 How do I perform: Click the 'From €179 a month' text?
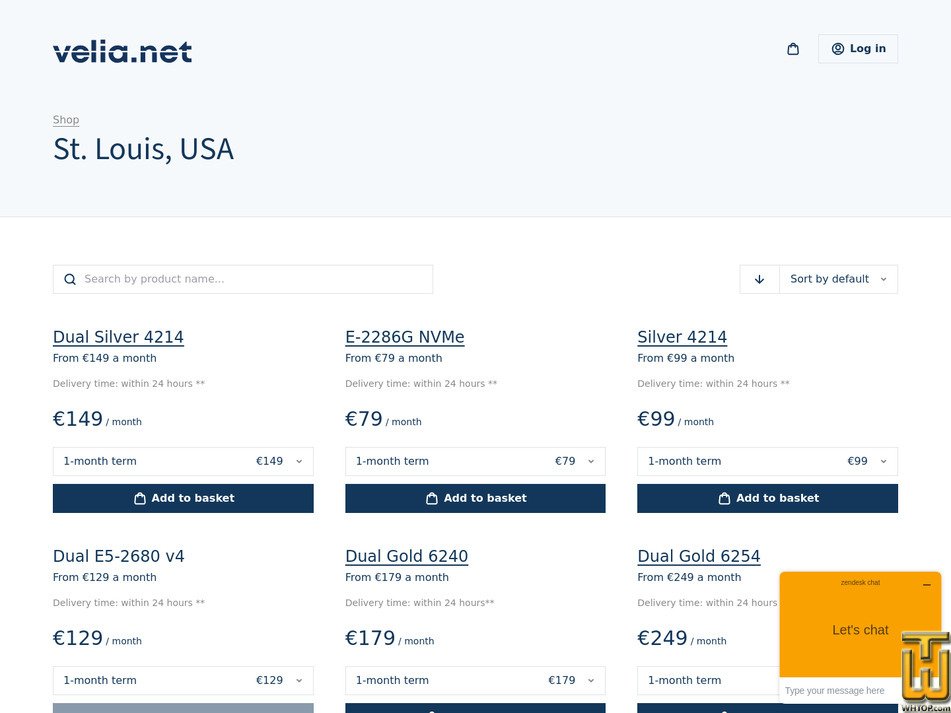pyautogui.click(x=397, y=578)
